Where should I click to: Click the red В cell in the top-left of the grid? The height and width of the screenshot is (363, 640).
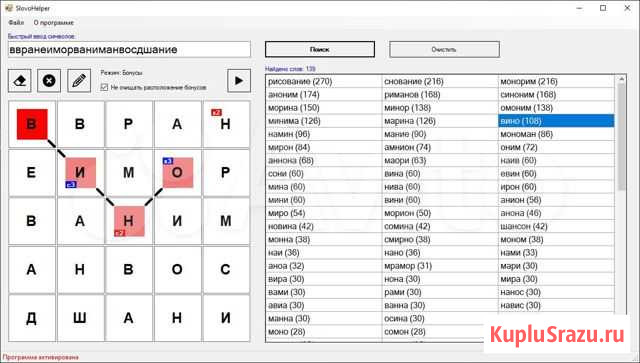(x=32, y=124)
